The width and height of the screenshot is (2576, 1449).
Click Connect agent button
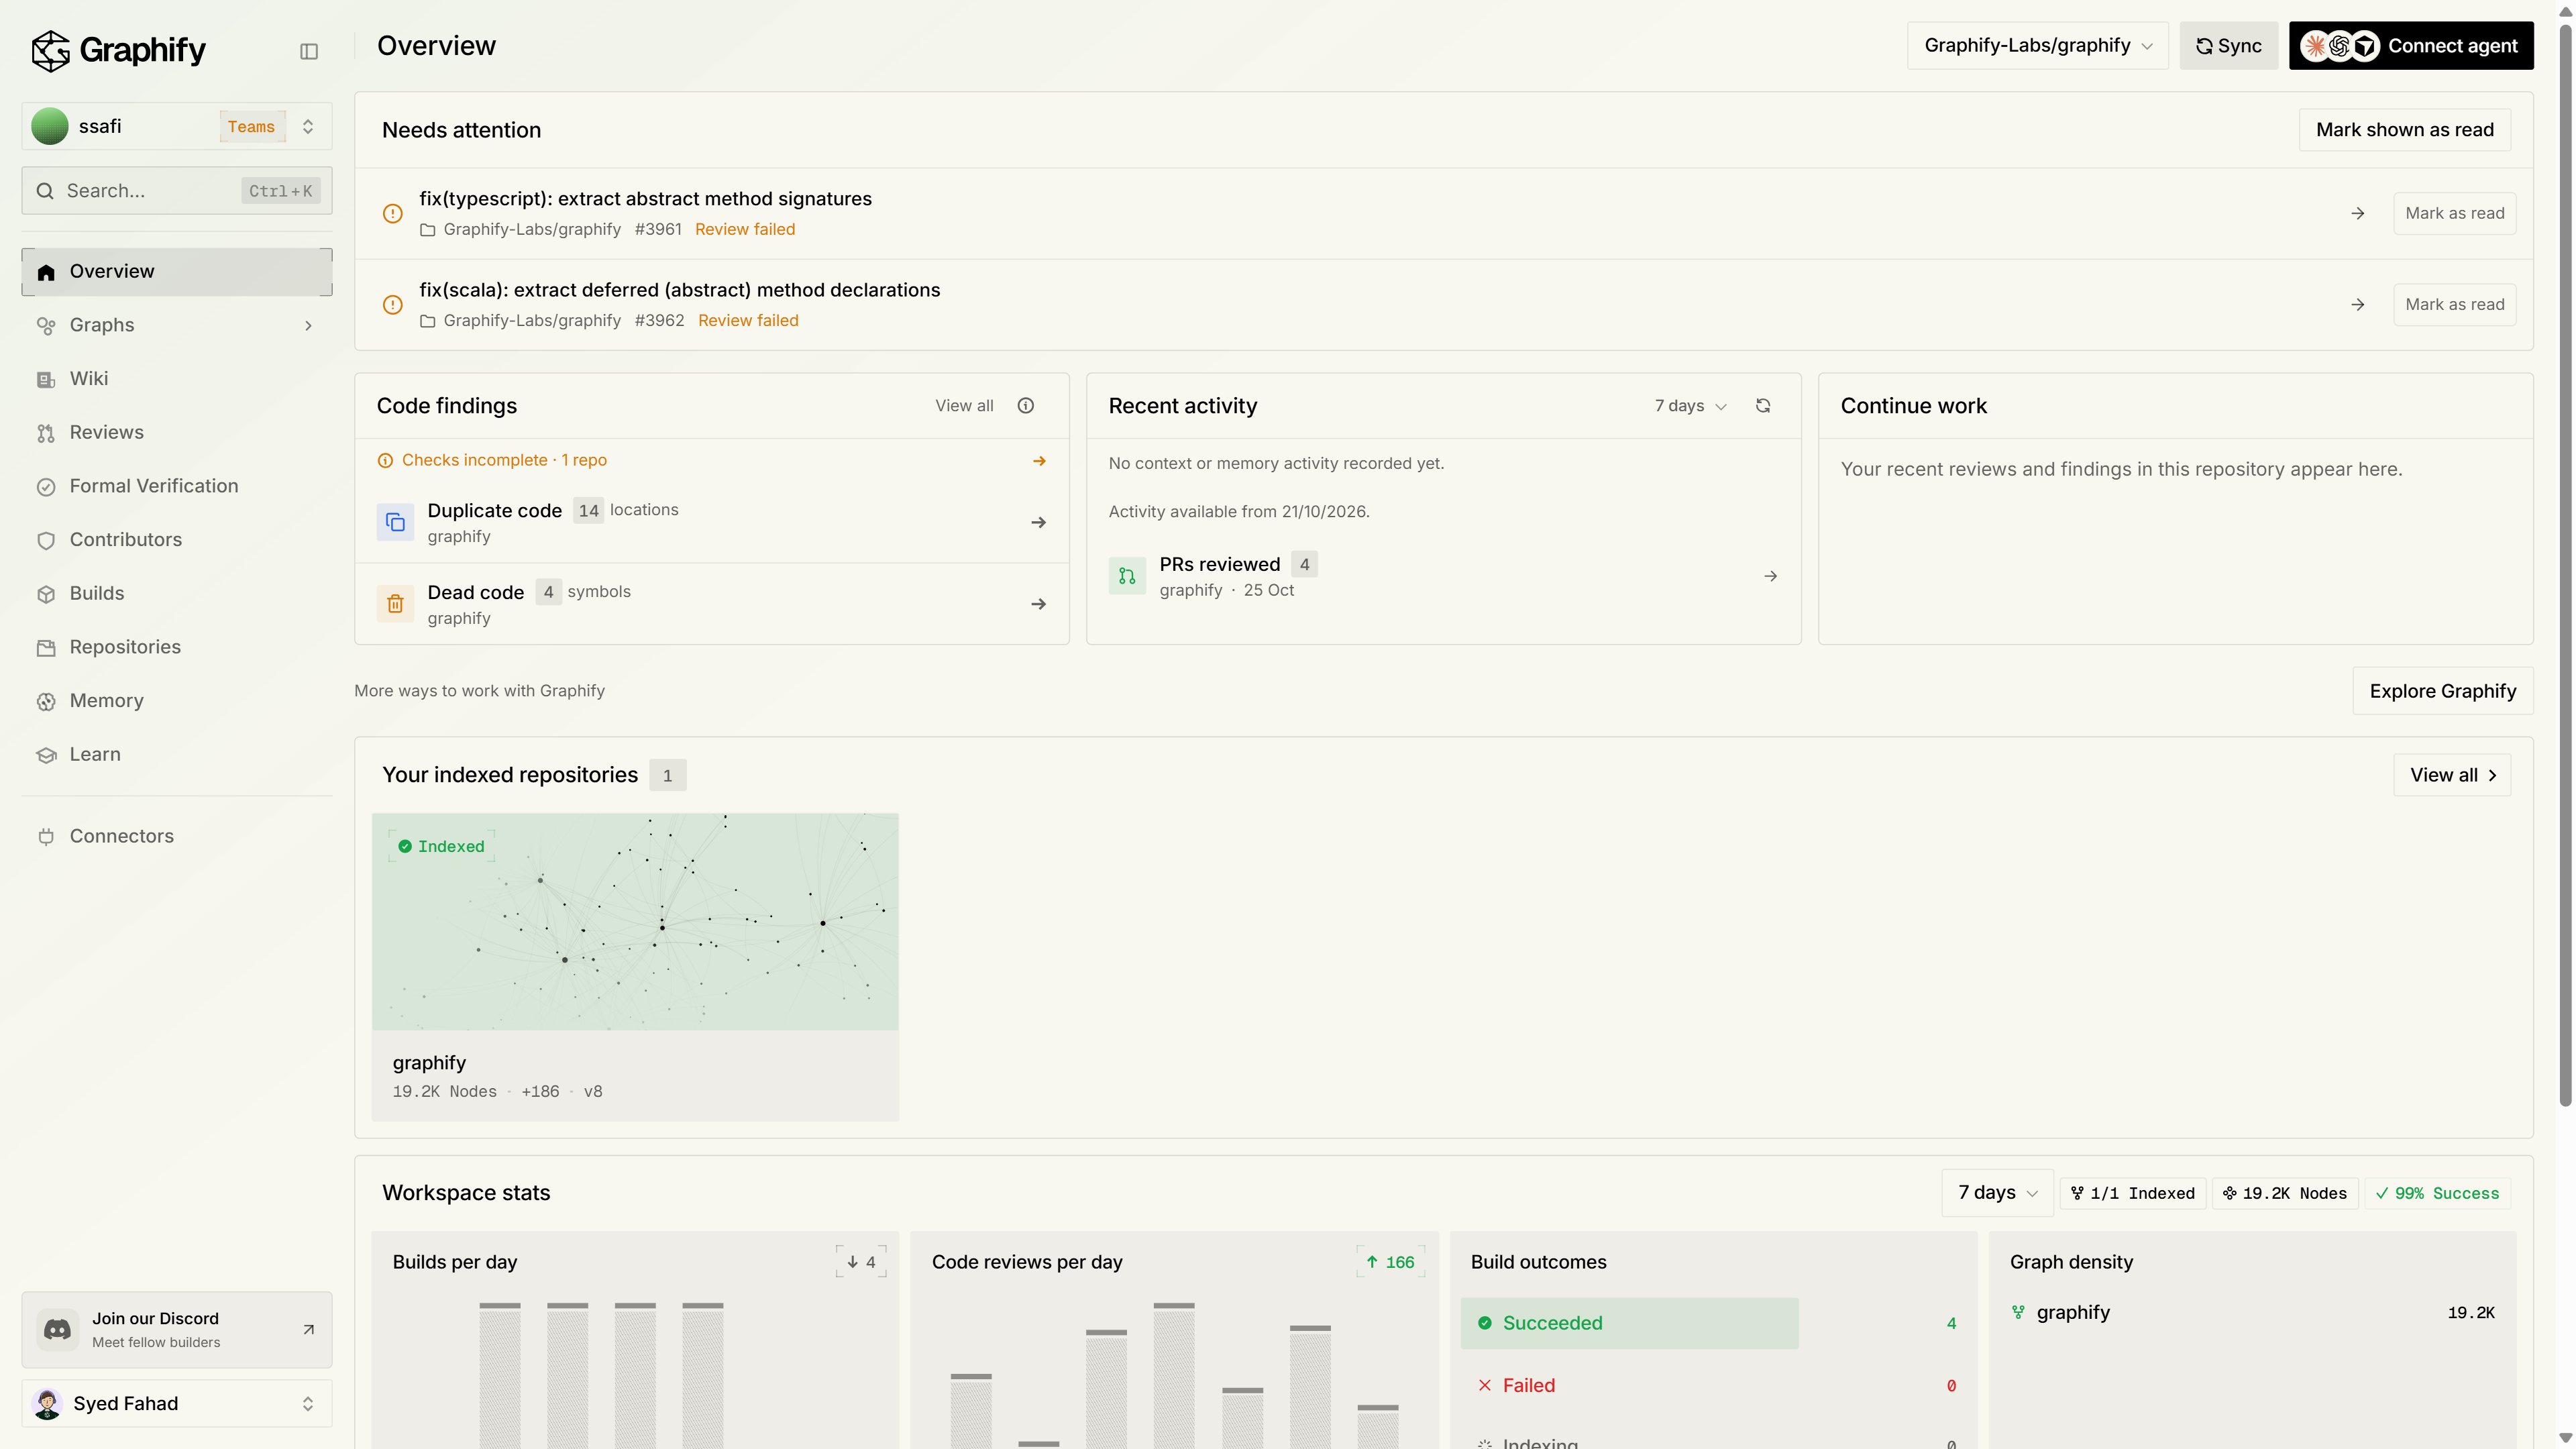coord(2411,46)
